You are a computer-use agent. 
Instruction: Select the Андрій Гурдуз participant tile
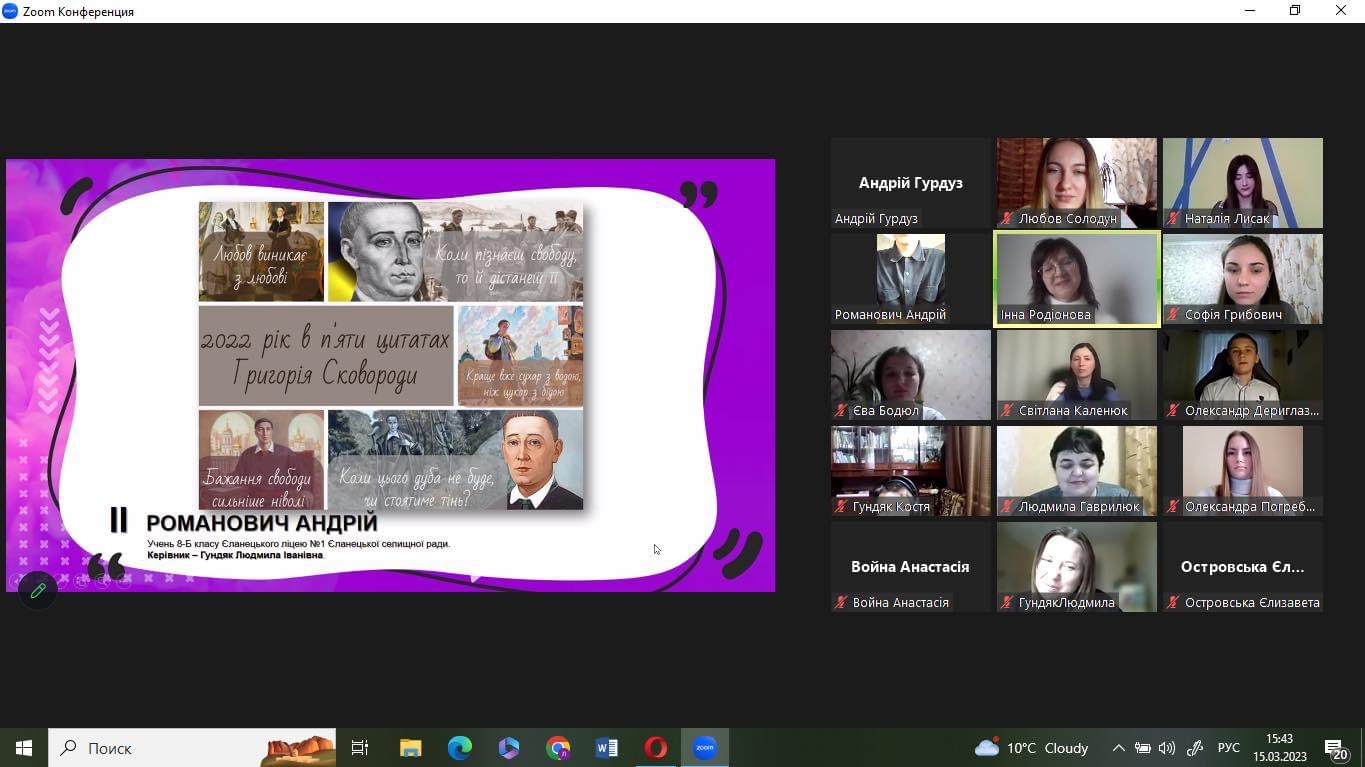pyautogui.click(x=910, y=183)
